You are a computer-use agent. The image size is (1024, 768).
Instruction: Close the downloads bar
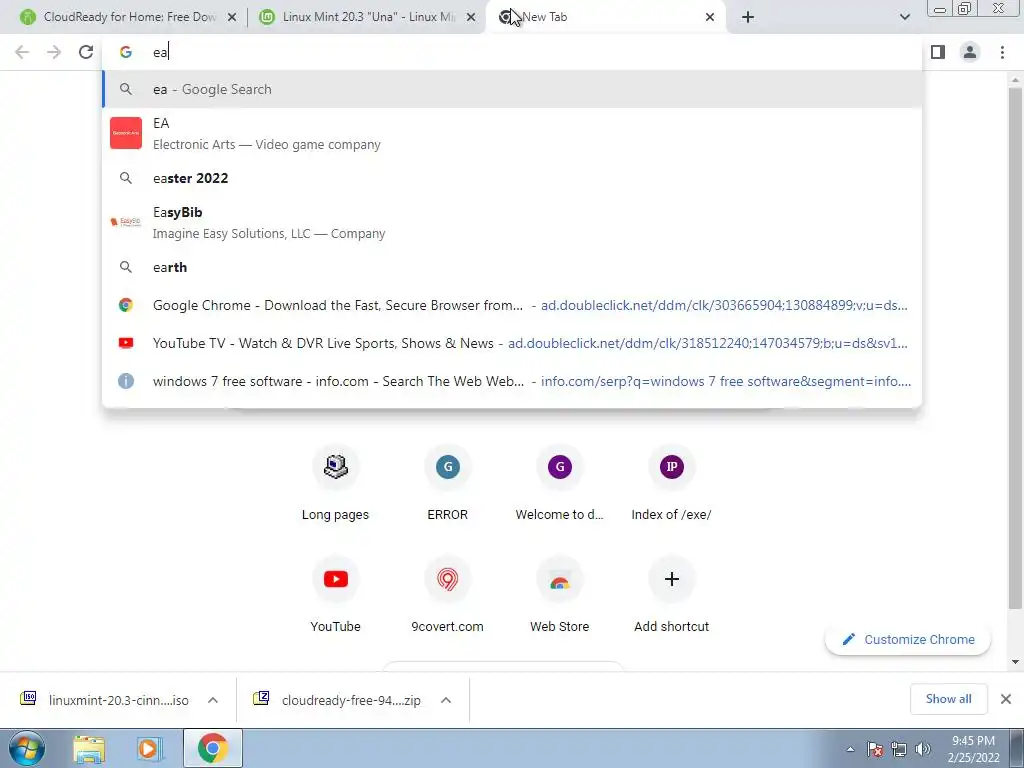pos(1006,699)
